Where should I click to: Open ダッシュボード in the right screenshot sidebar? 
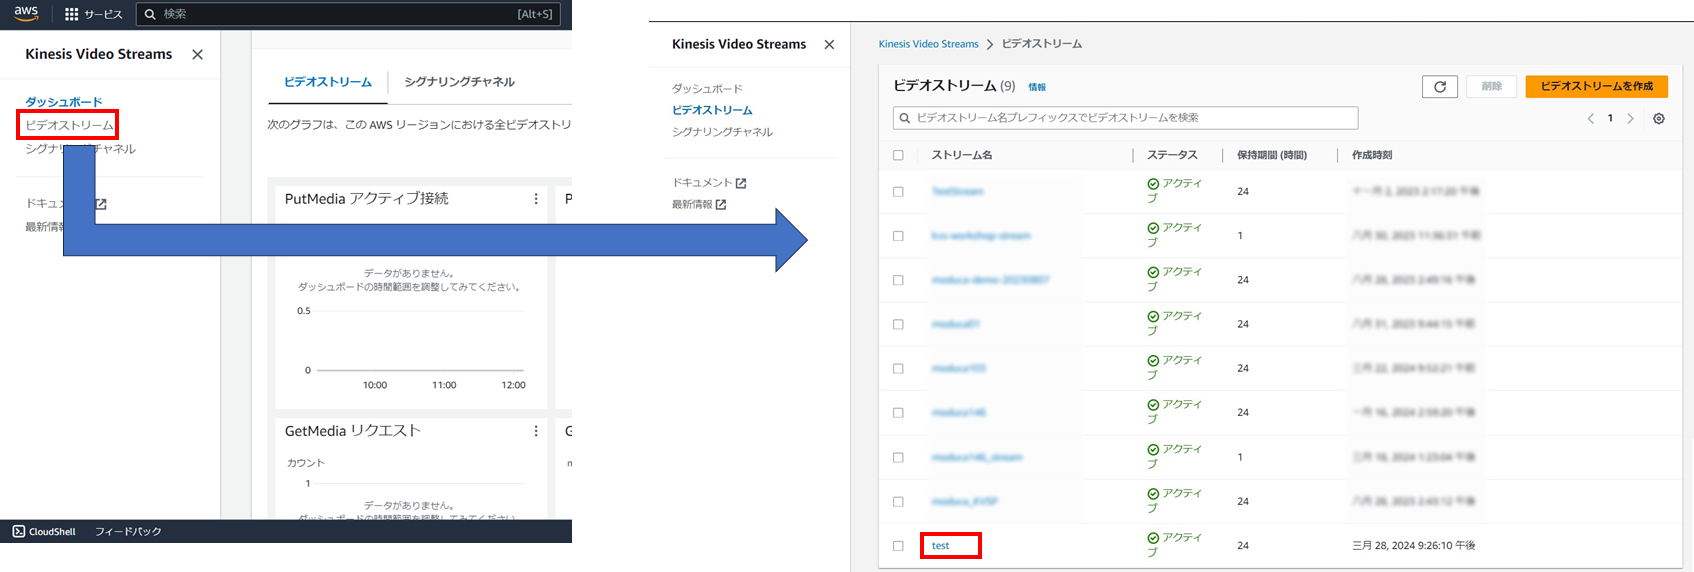[x=707, y=89]
